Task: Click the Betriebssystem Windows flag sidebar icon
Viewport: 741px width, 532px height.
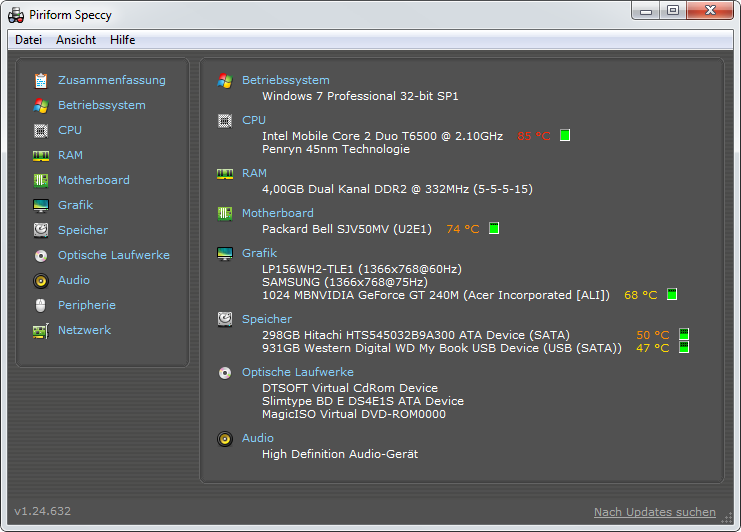Action: click(41, 105)
